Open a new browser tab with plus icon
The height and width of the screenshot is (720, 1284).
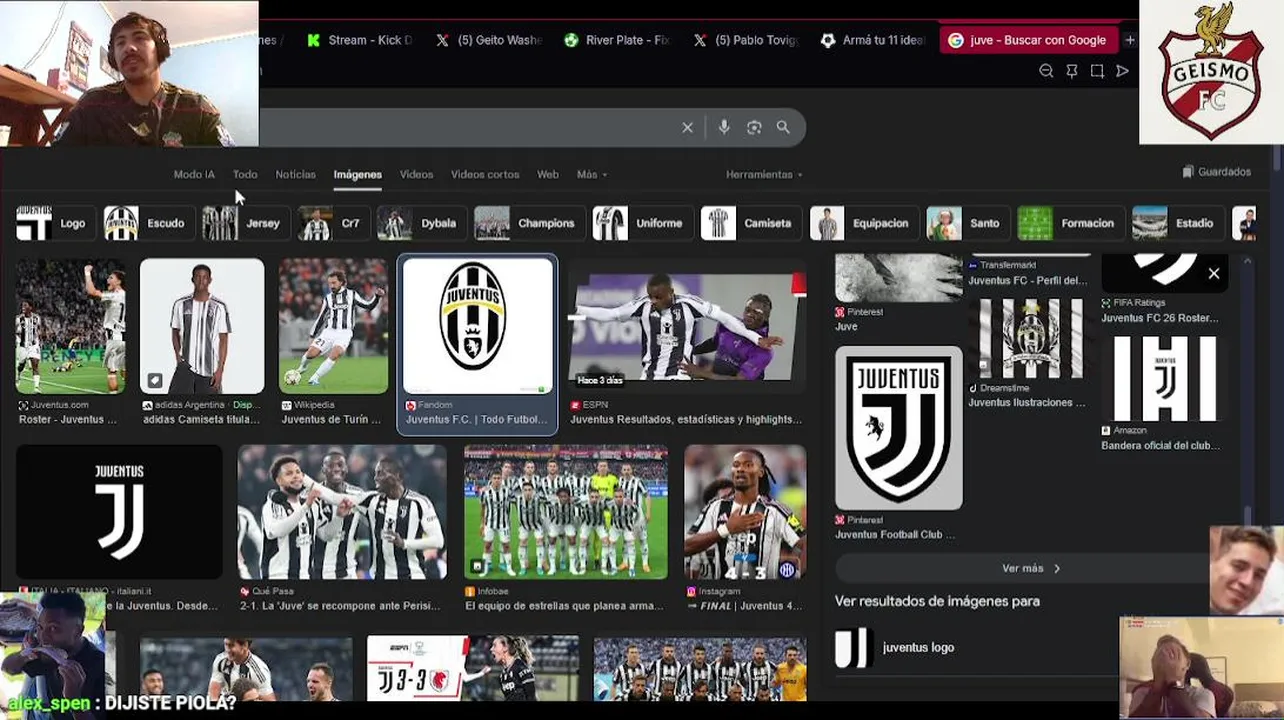click(x=1130, y=40)
